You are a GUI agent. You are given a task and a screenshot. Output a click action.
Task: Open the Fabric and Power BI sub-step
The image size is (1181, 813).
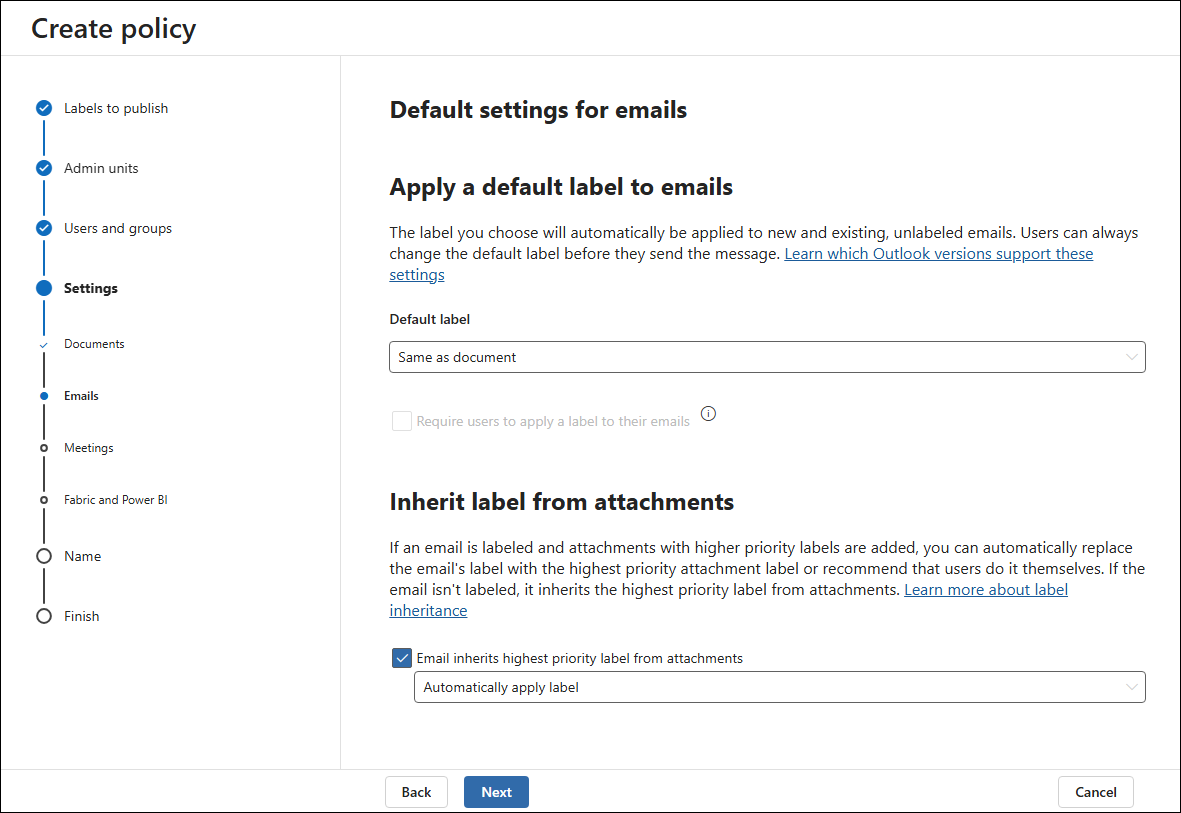[116, 500]
